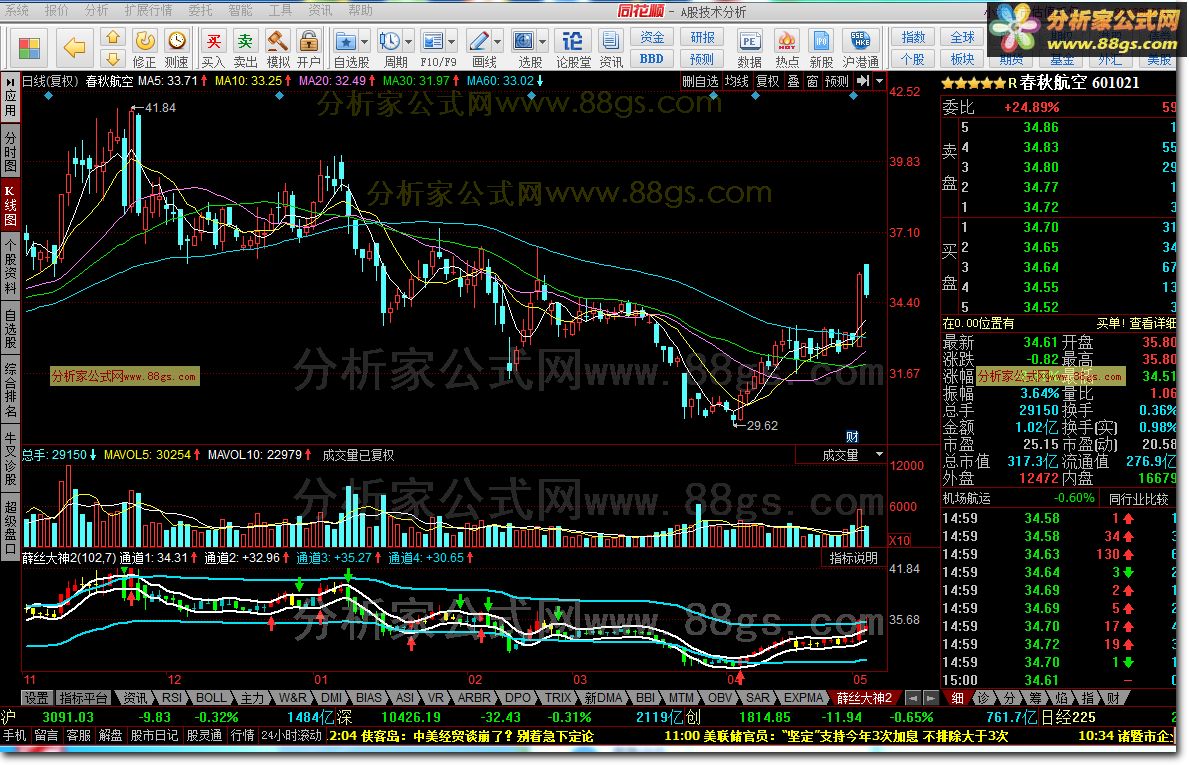The image size is (1189, 765).
Task: Expand the 自选股 dropdown arrow
Action: [365, 42]
